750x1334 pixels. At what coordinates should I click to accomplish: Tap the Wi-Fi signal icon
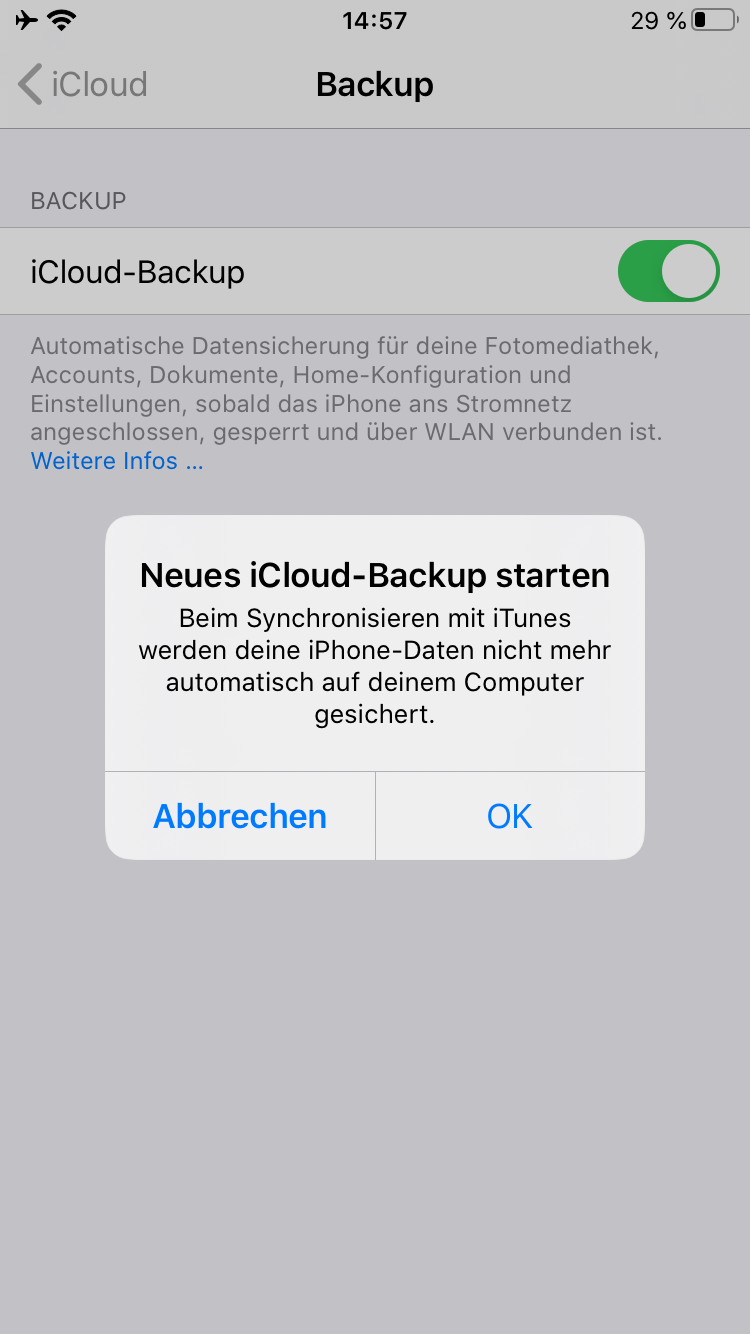62,20
